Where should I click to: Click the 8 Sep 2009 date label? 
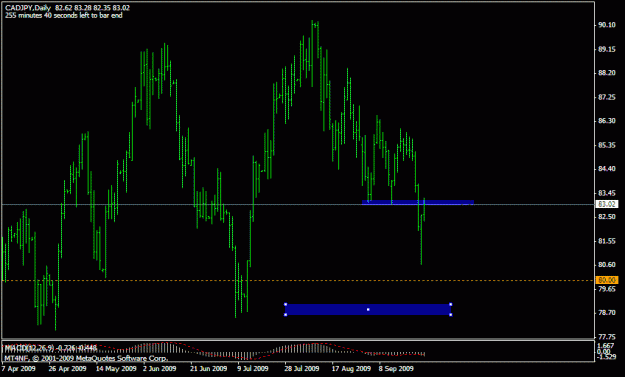[396, 369]
